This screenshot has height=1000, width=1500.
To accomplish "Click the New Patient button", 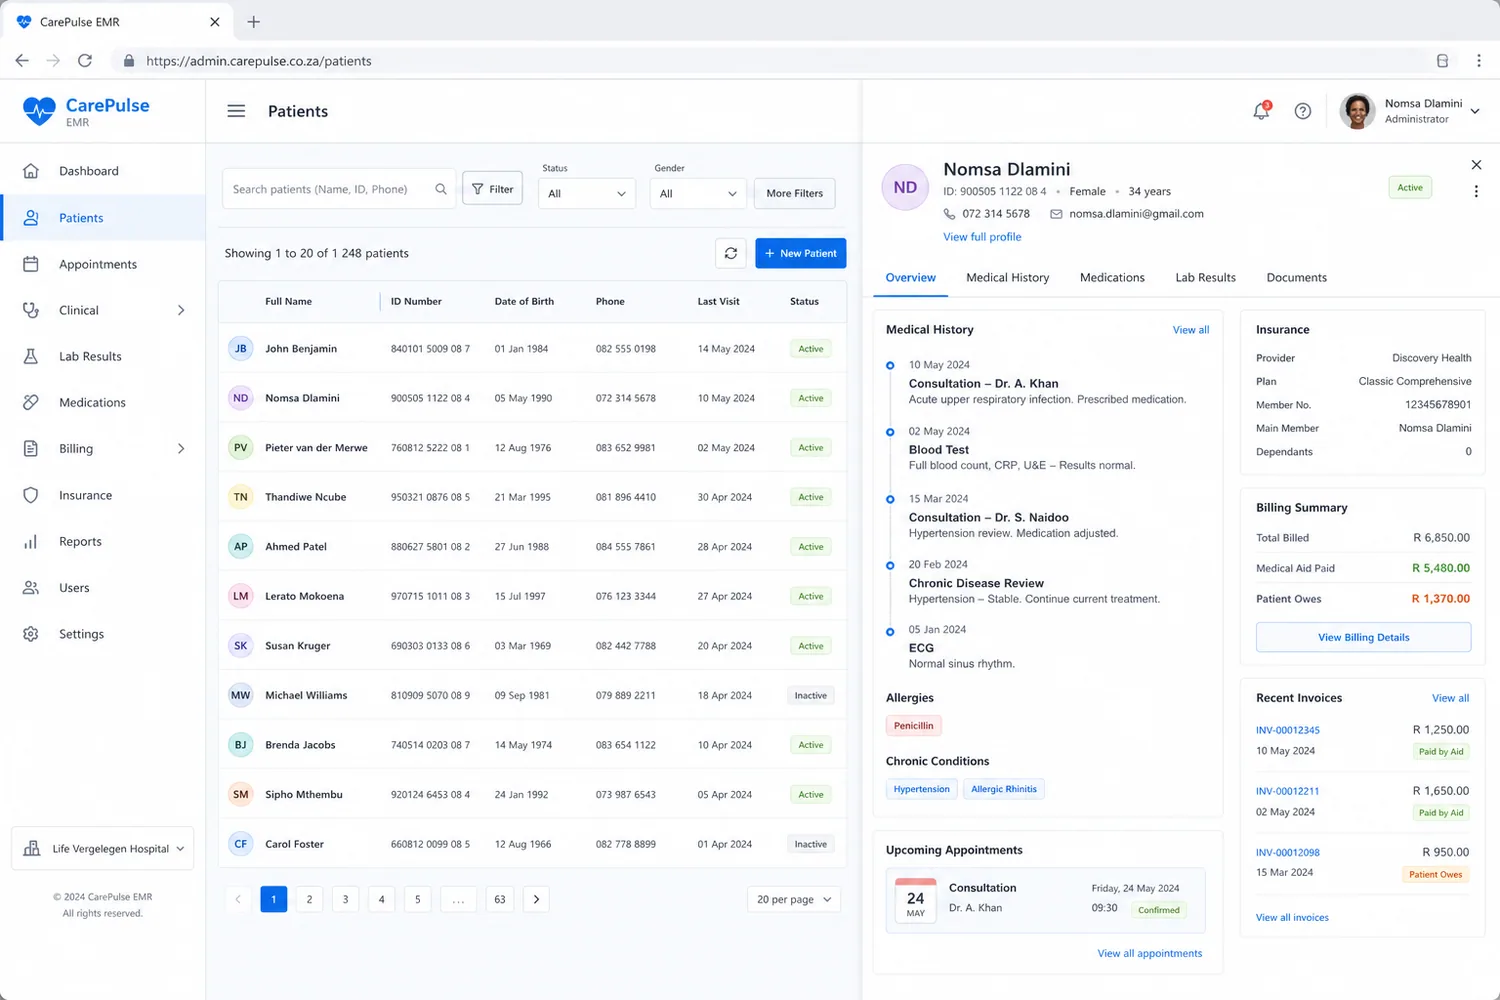I will tap(801, 253).
